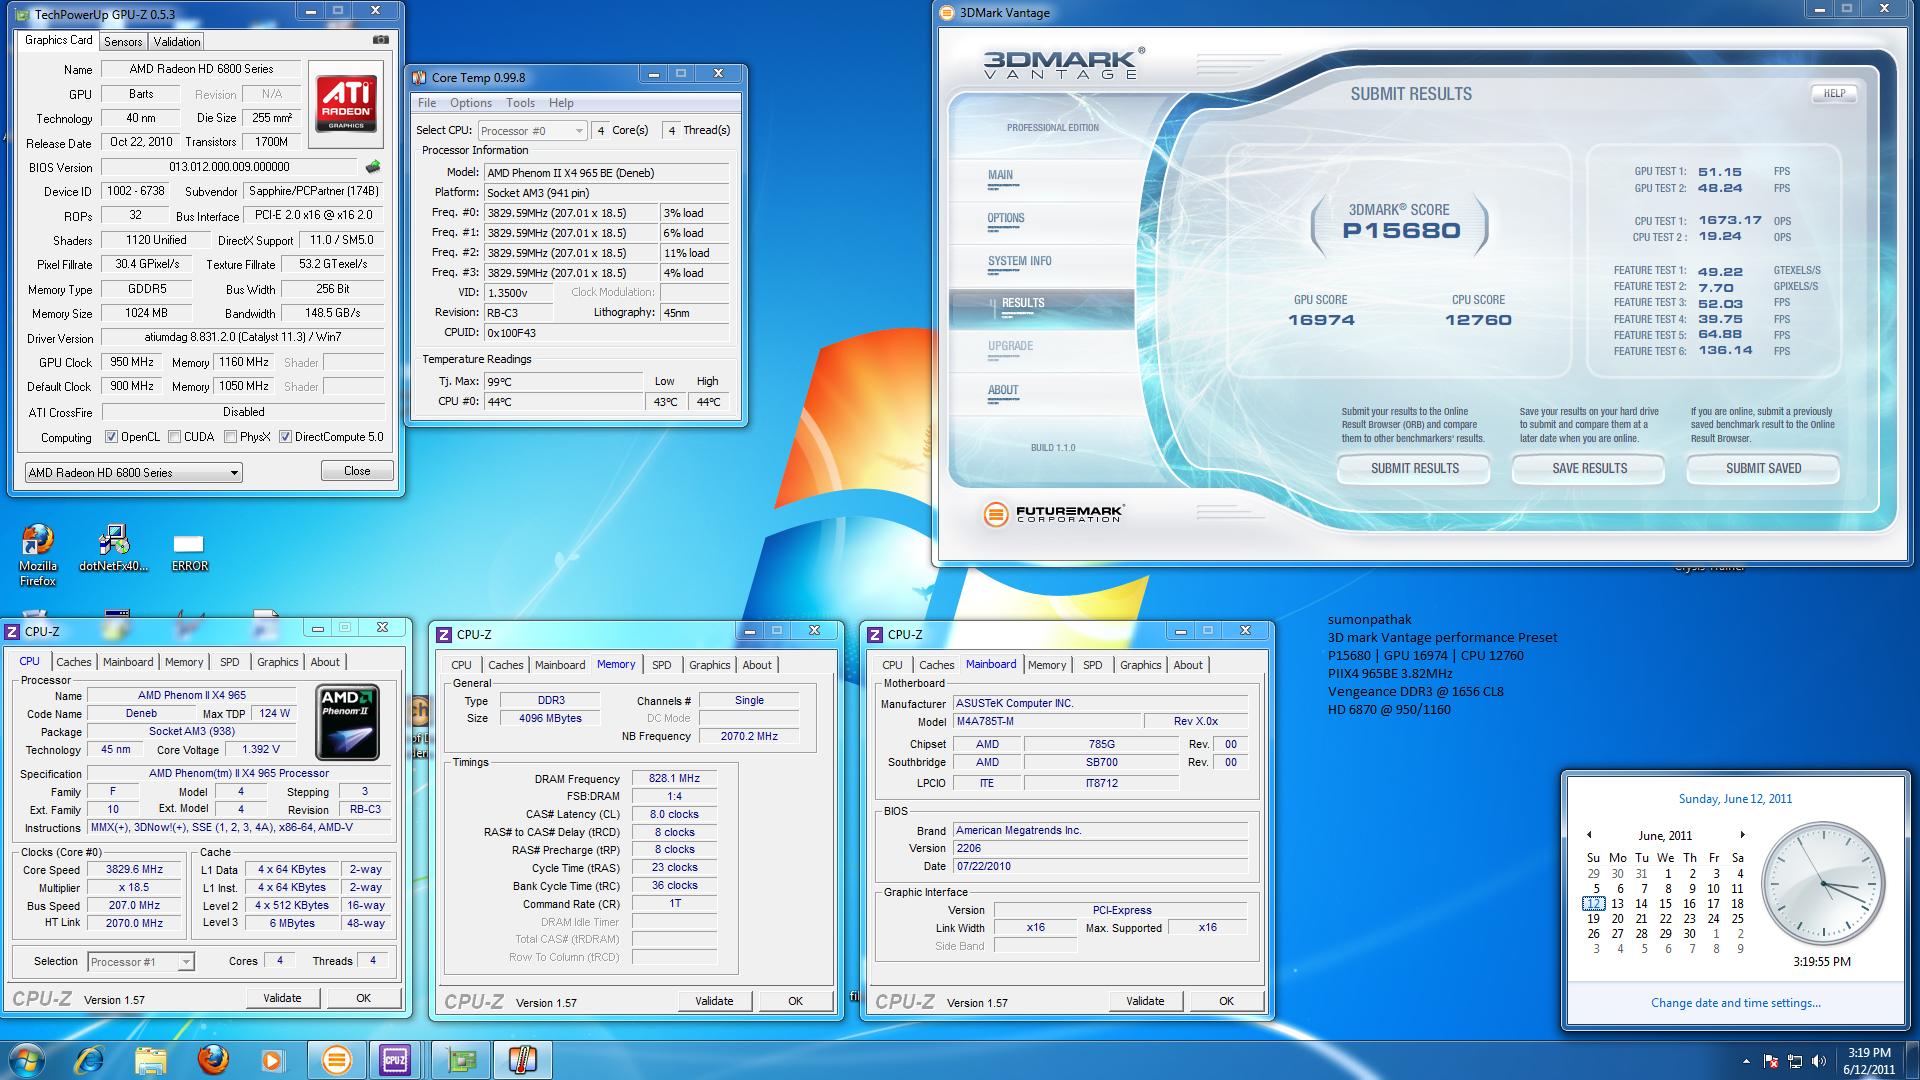Click the Core Speed value 3829.6 MHz

pos(135,870)
